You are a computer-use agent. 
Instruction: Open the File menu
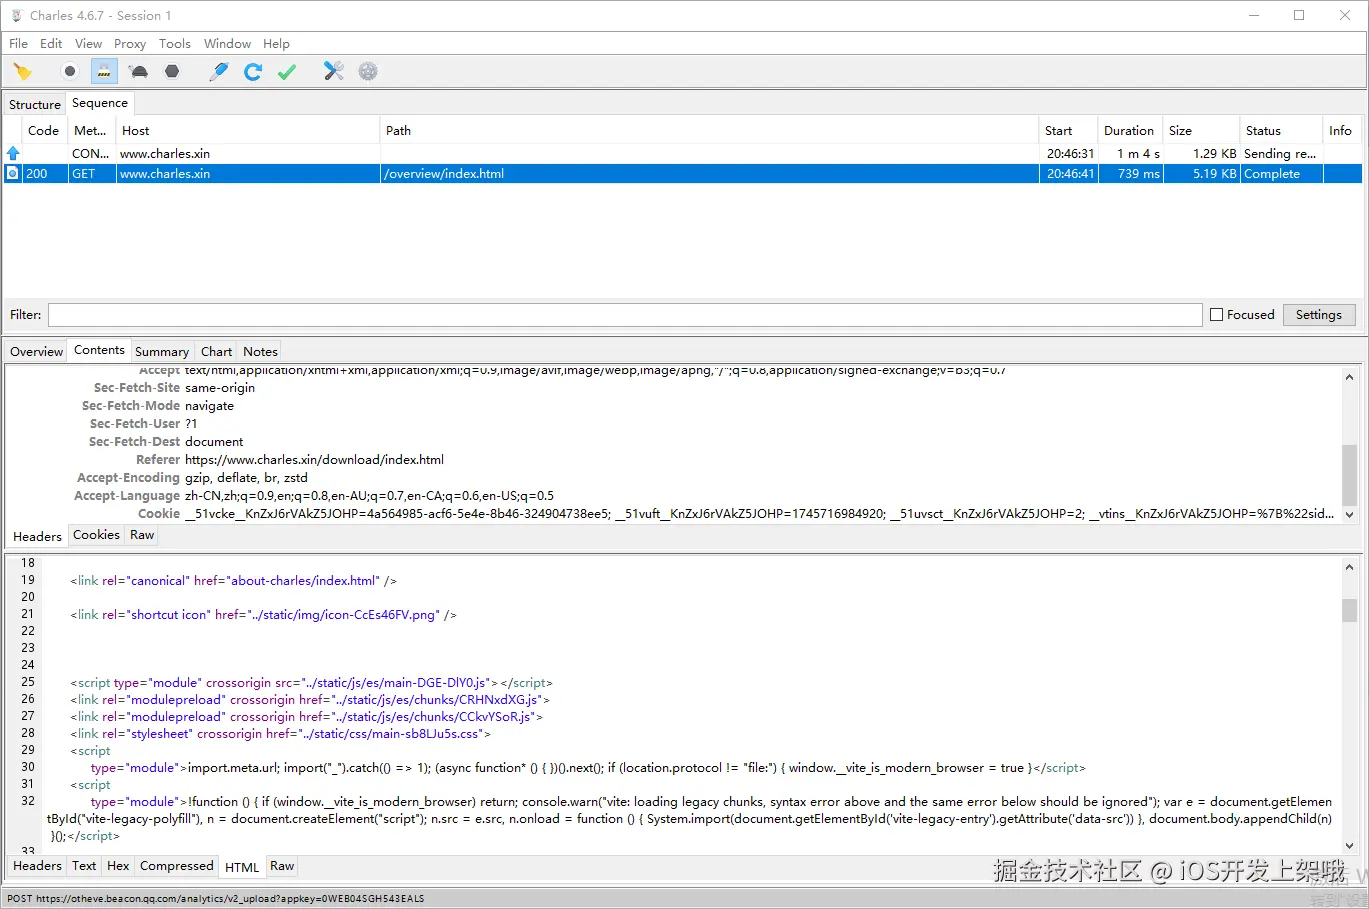[x=18, y=43]
